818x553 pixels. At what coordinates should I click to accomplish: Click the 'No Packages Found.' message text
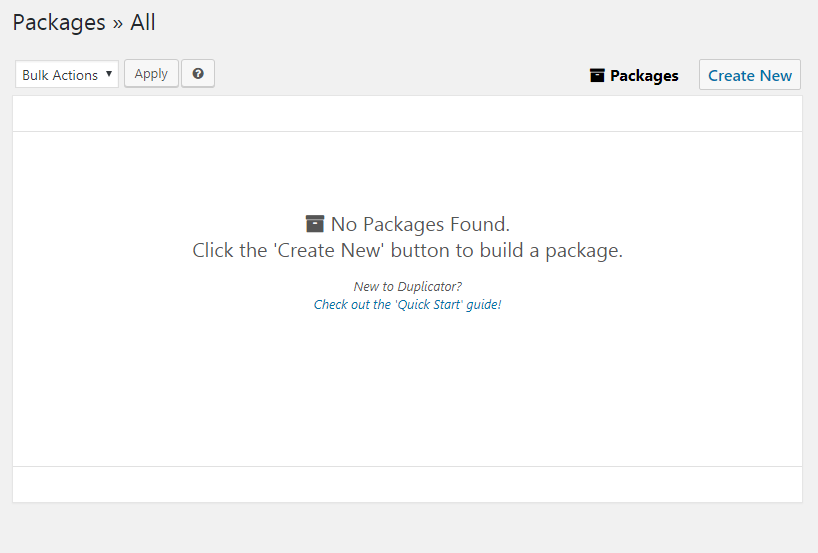(420, 224)
